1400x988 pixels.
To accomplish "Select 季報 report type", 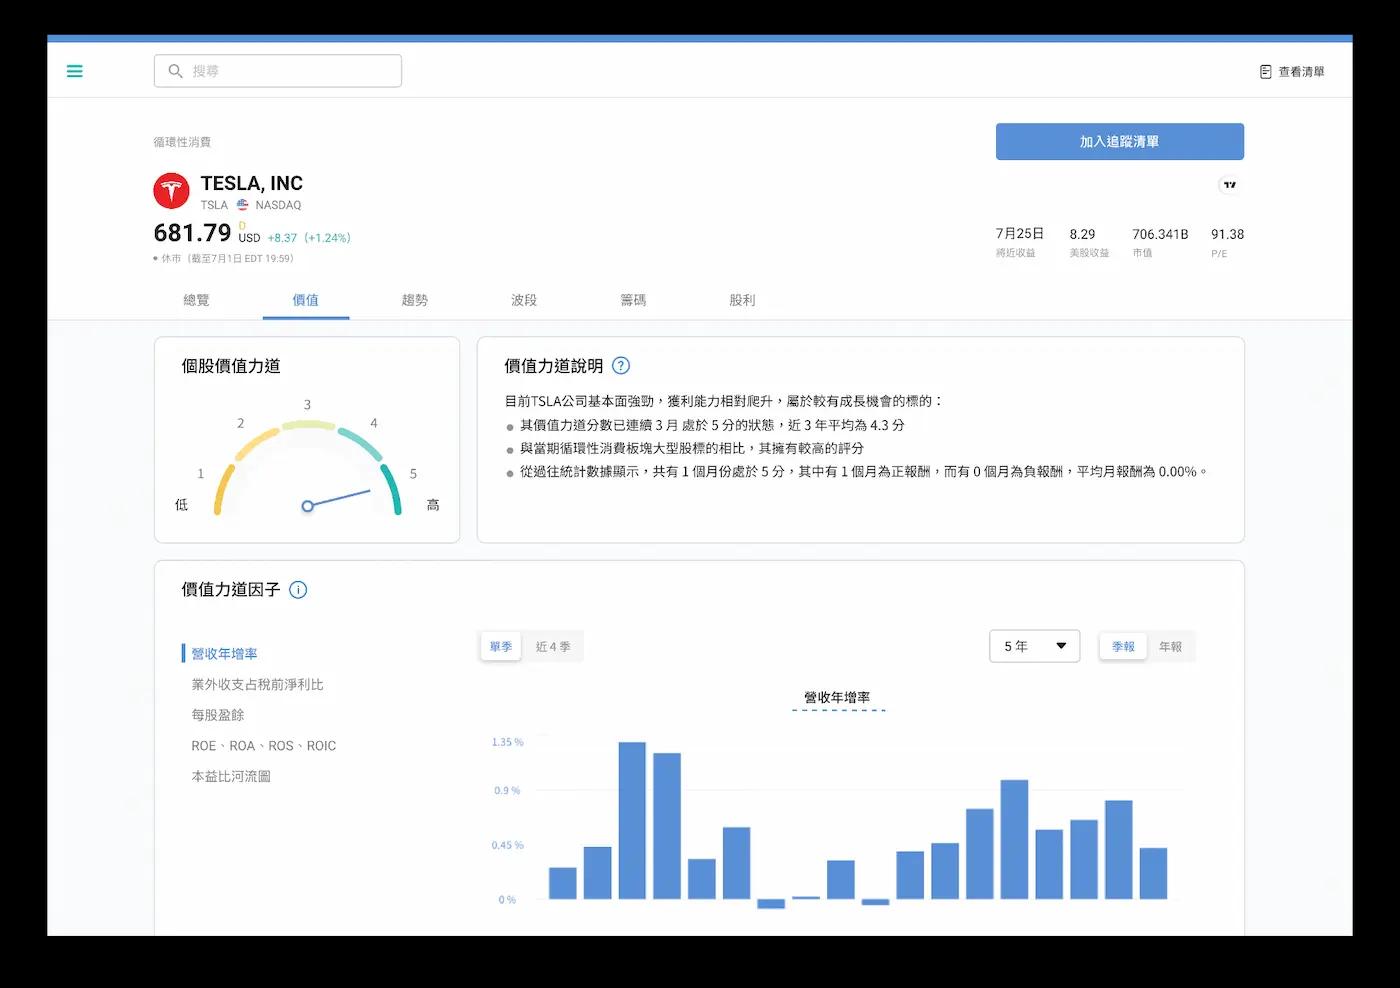I will [1123, 647].
